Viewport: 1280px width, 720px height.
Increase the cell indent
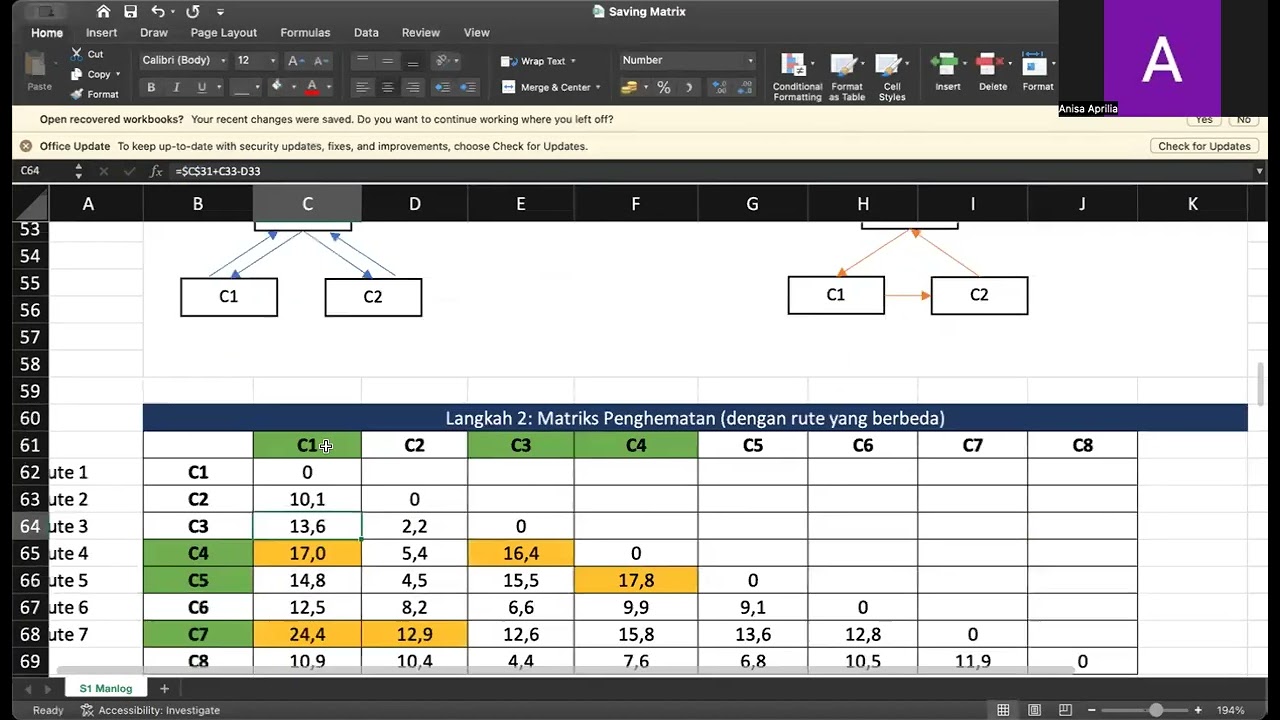click(x=467, y=87)
